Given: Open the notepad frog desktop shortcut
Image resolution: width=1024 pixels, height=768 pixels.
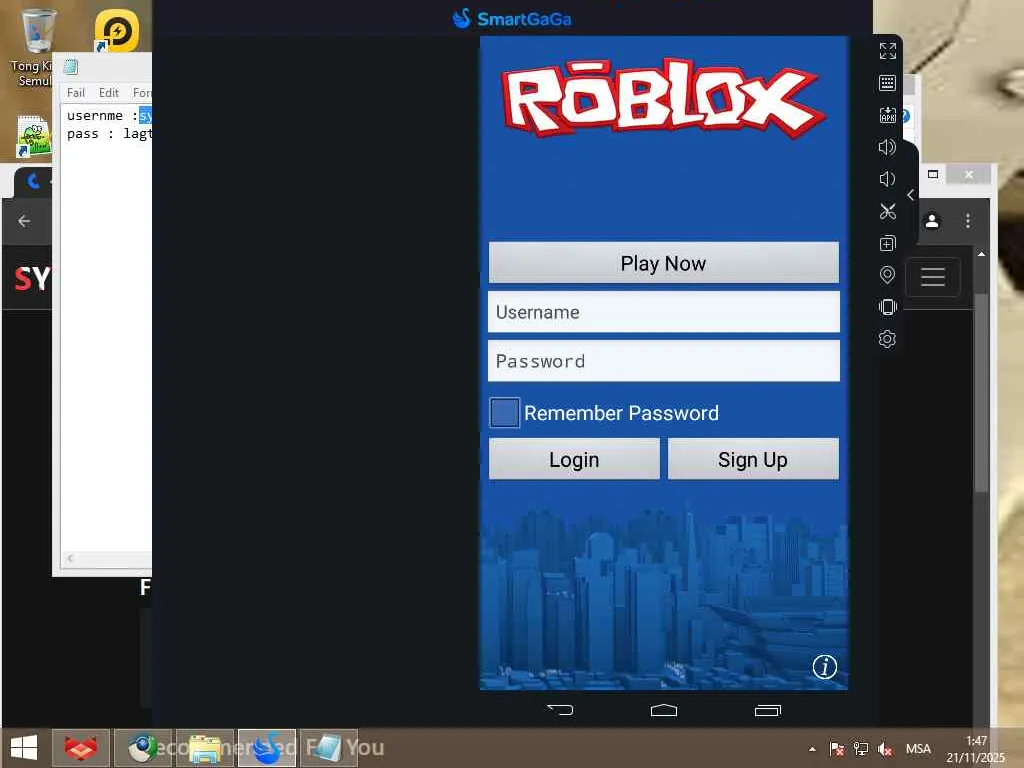Looking at the screenshot, I should coord(33,136).
